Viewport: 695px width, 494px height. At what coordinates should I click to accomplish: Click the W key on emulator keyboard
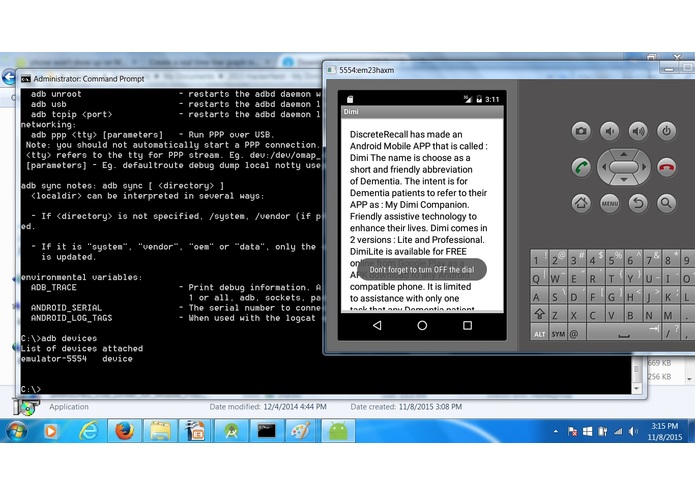(556, 279)
